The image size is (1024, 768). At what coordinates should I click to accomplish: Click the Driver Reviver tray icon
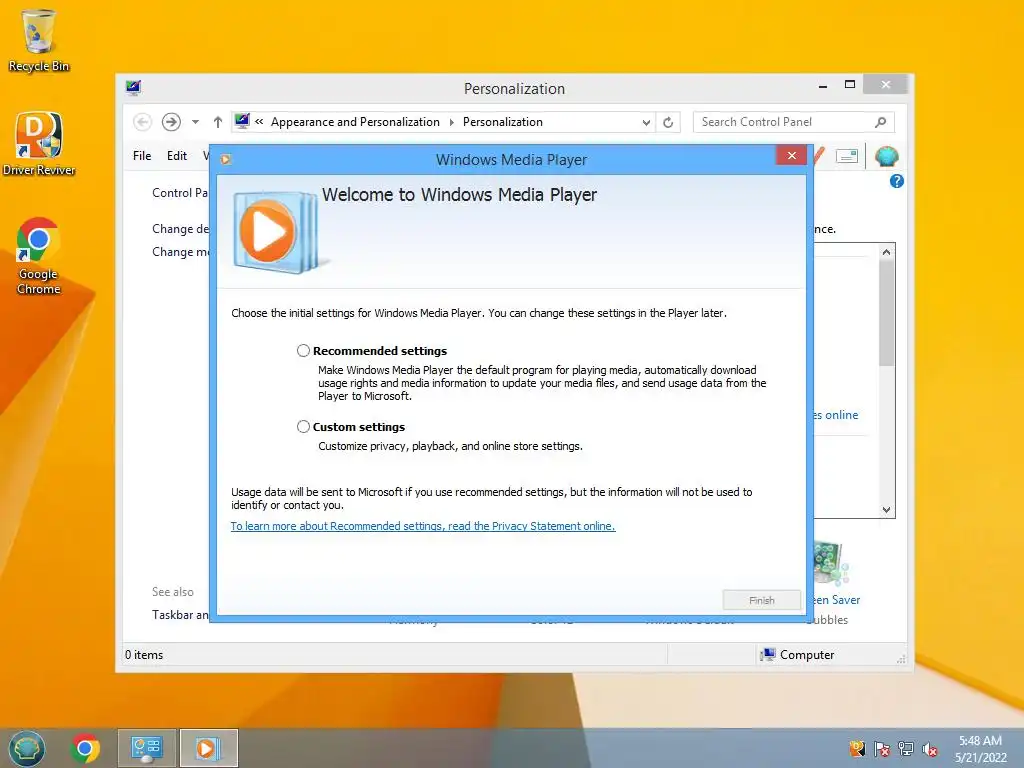click(857, 748)
